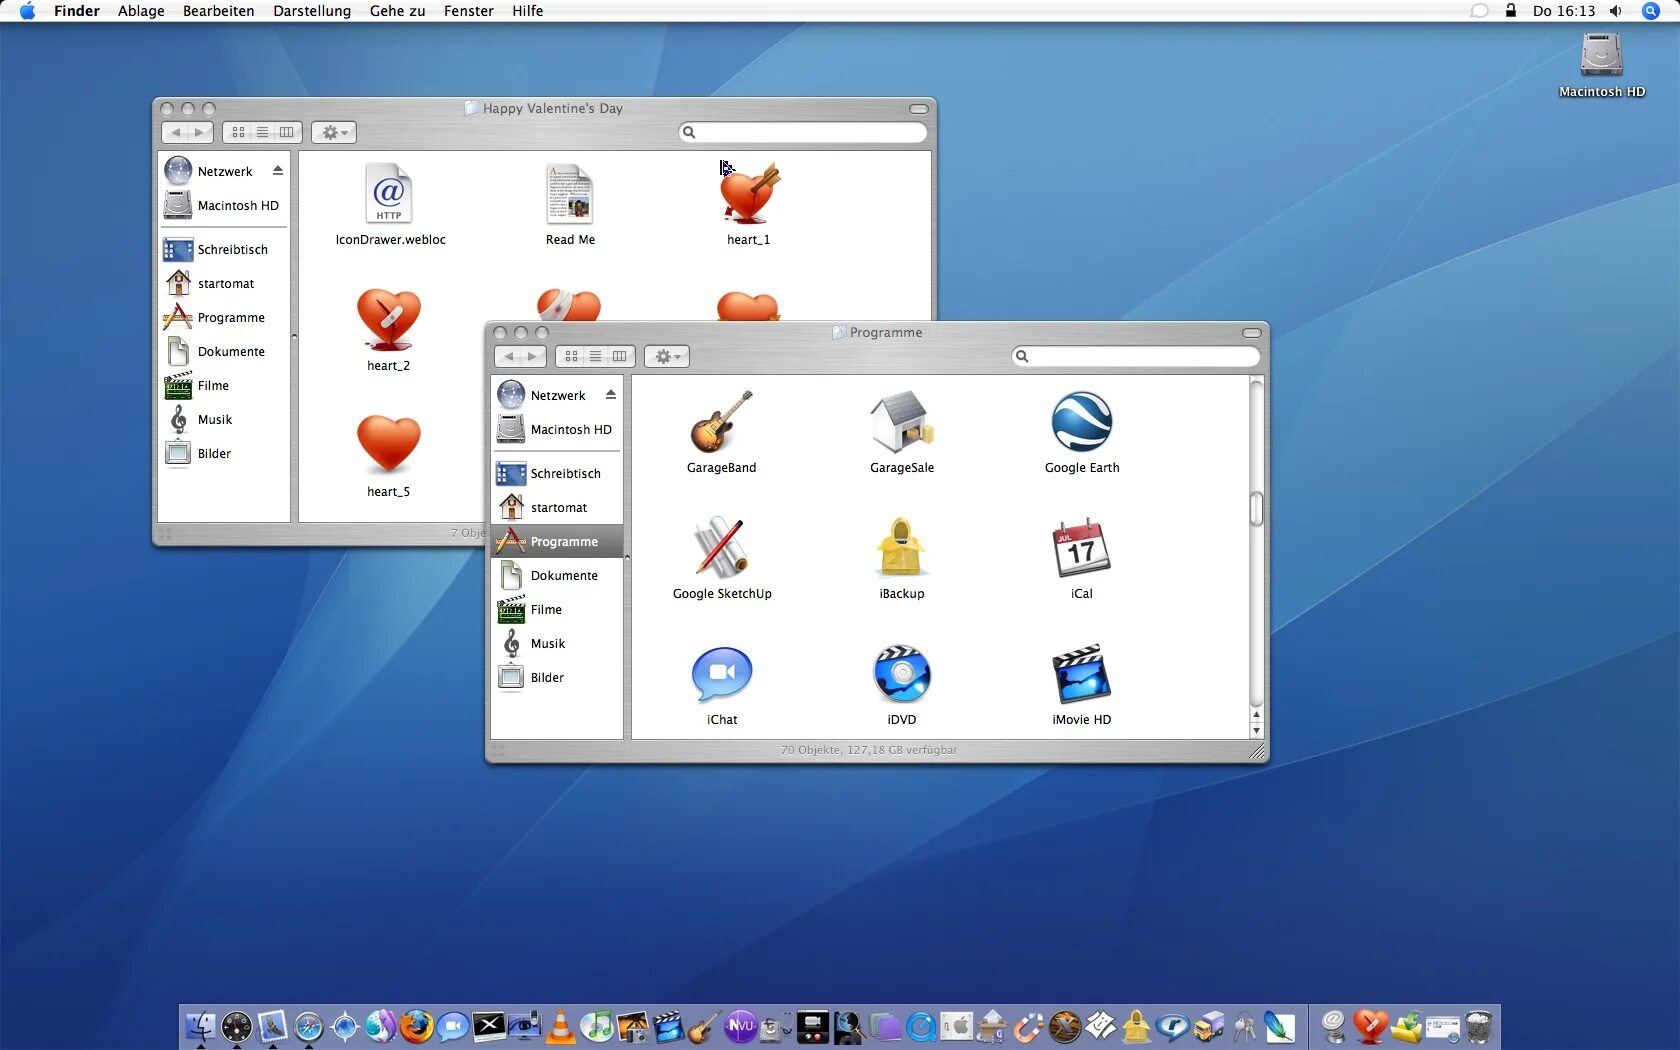Screen dimensions: 1680x1050
Task: Focus search field in Happy Valentine's Day window
Action: point(802,132)
